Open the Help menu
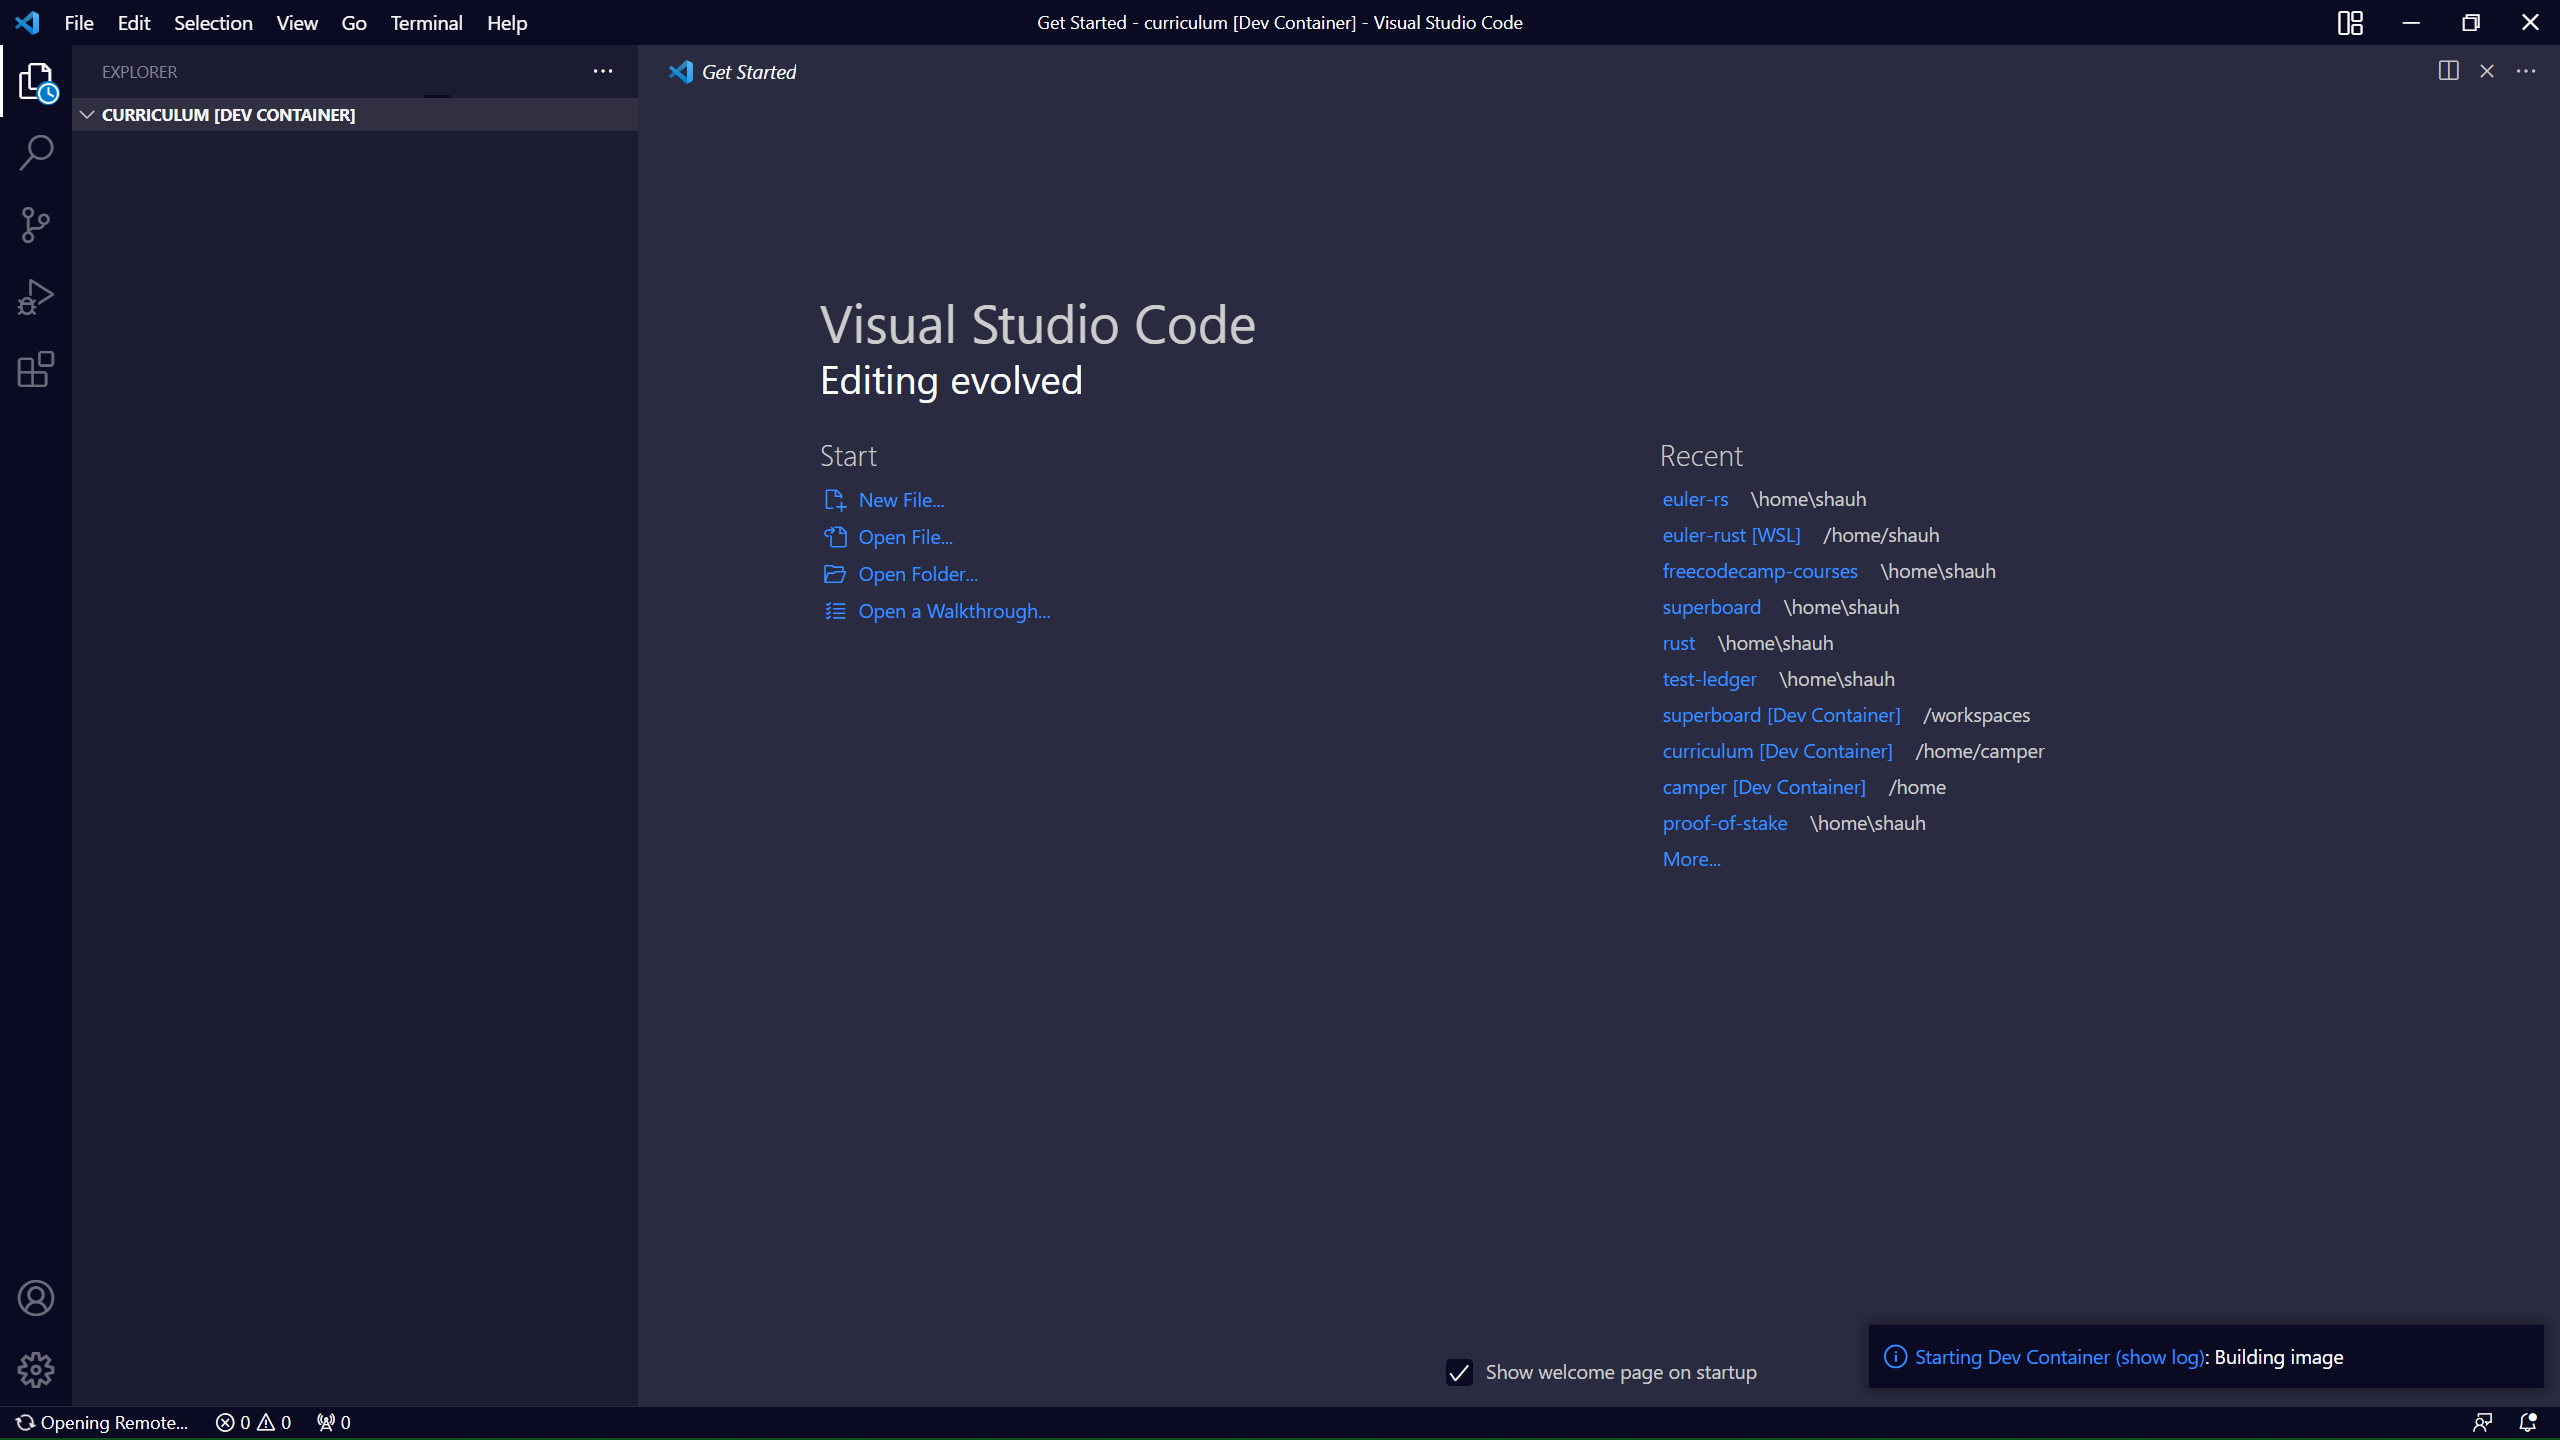This screenshot has height=1440, width=2560. click(507, 22)
